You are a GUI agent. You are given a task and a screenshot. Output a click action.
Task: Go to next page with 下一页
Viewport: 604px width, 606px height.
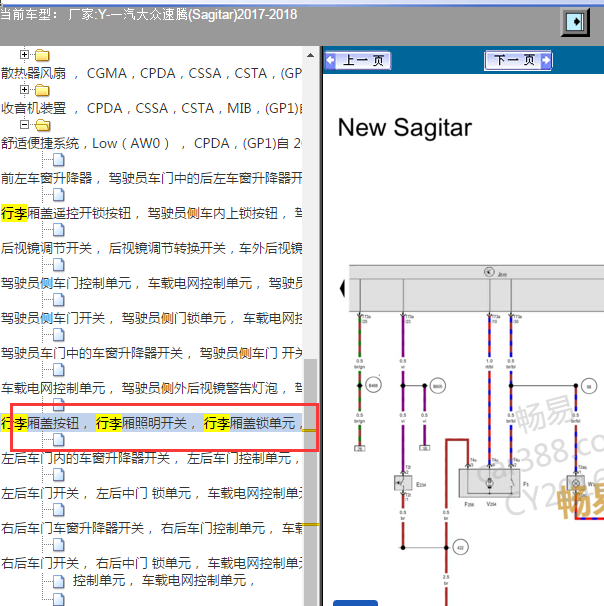[x=518, y=61]
